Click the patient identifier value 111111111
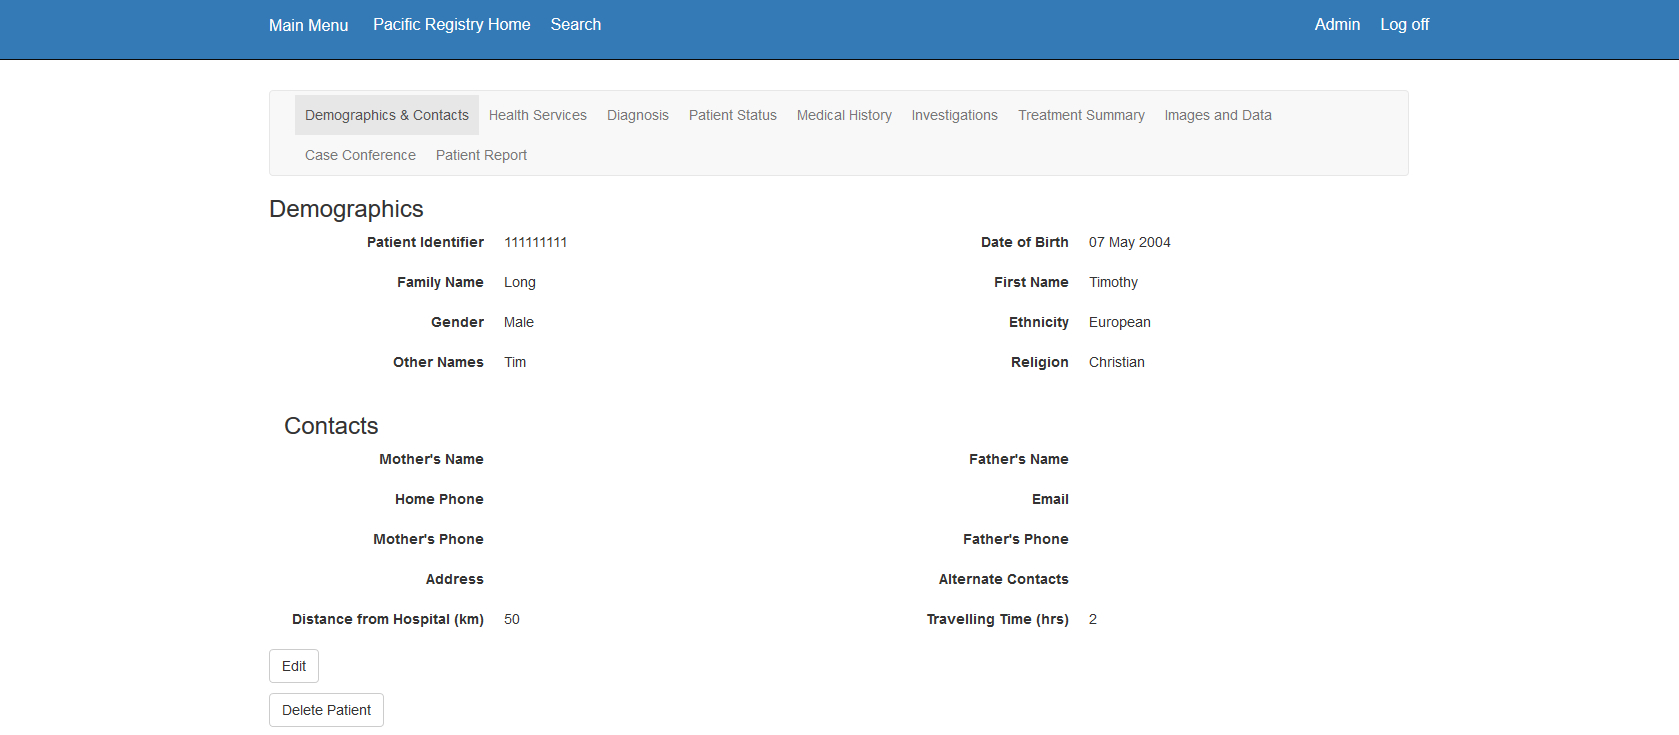 [535, 242]
